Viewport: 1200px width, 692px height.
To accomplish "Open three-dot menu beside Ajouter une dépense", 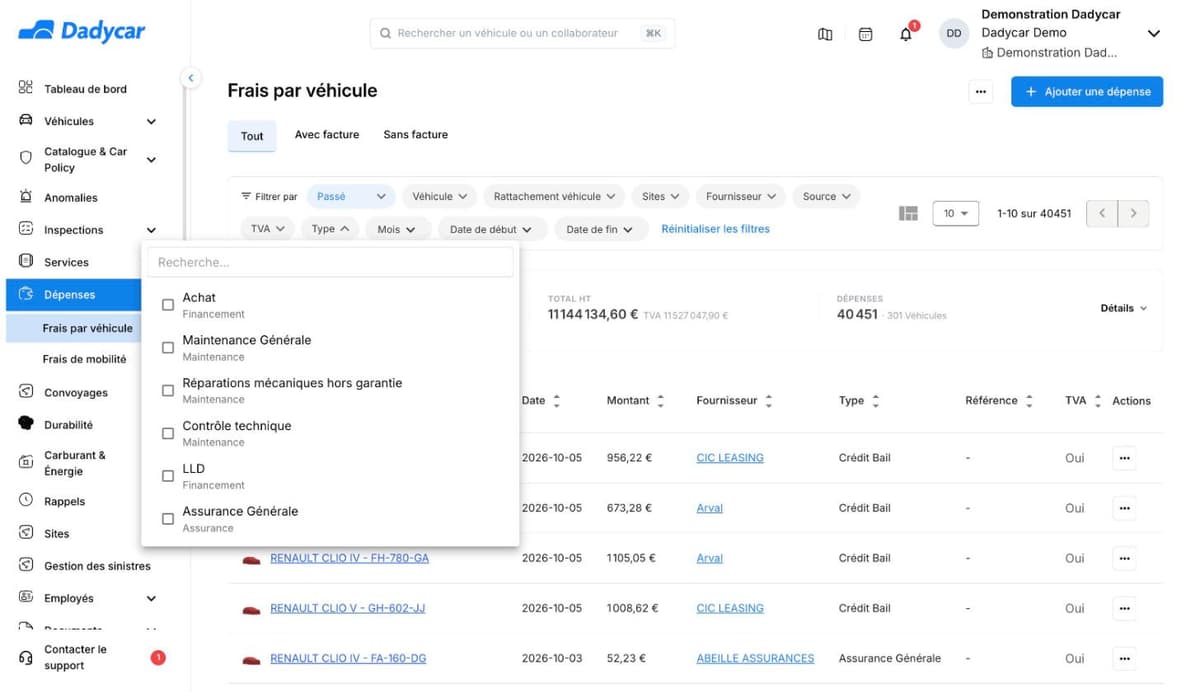I will pos(981,92).
